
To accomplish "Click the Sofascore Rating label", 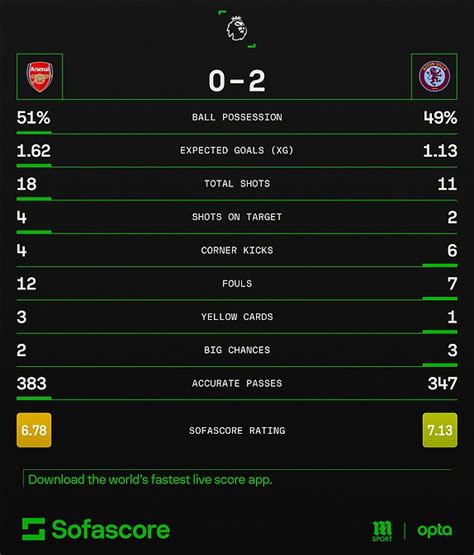I will coord(237,431).
